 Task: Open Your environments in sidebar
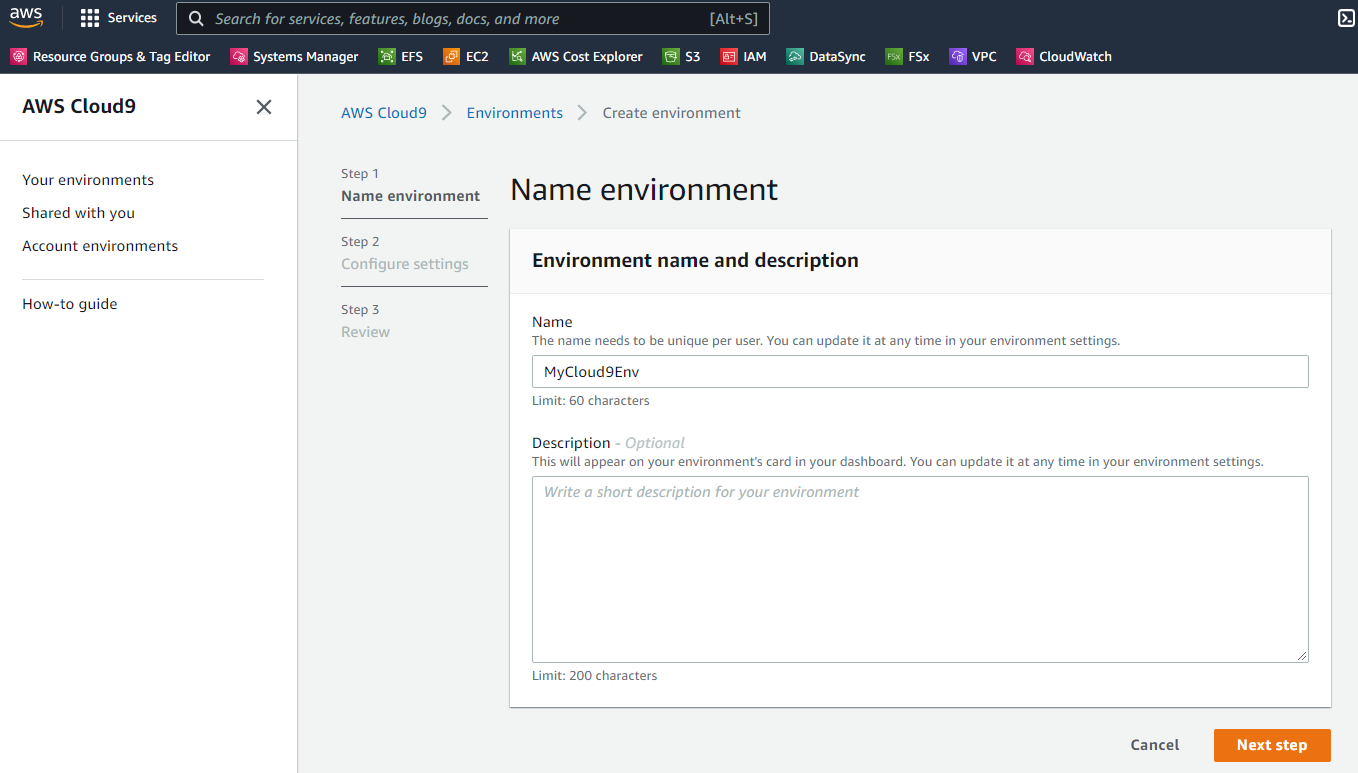88,180
